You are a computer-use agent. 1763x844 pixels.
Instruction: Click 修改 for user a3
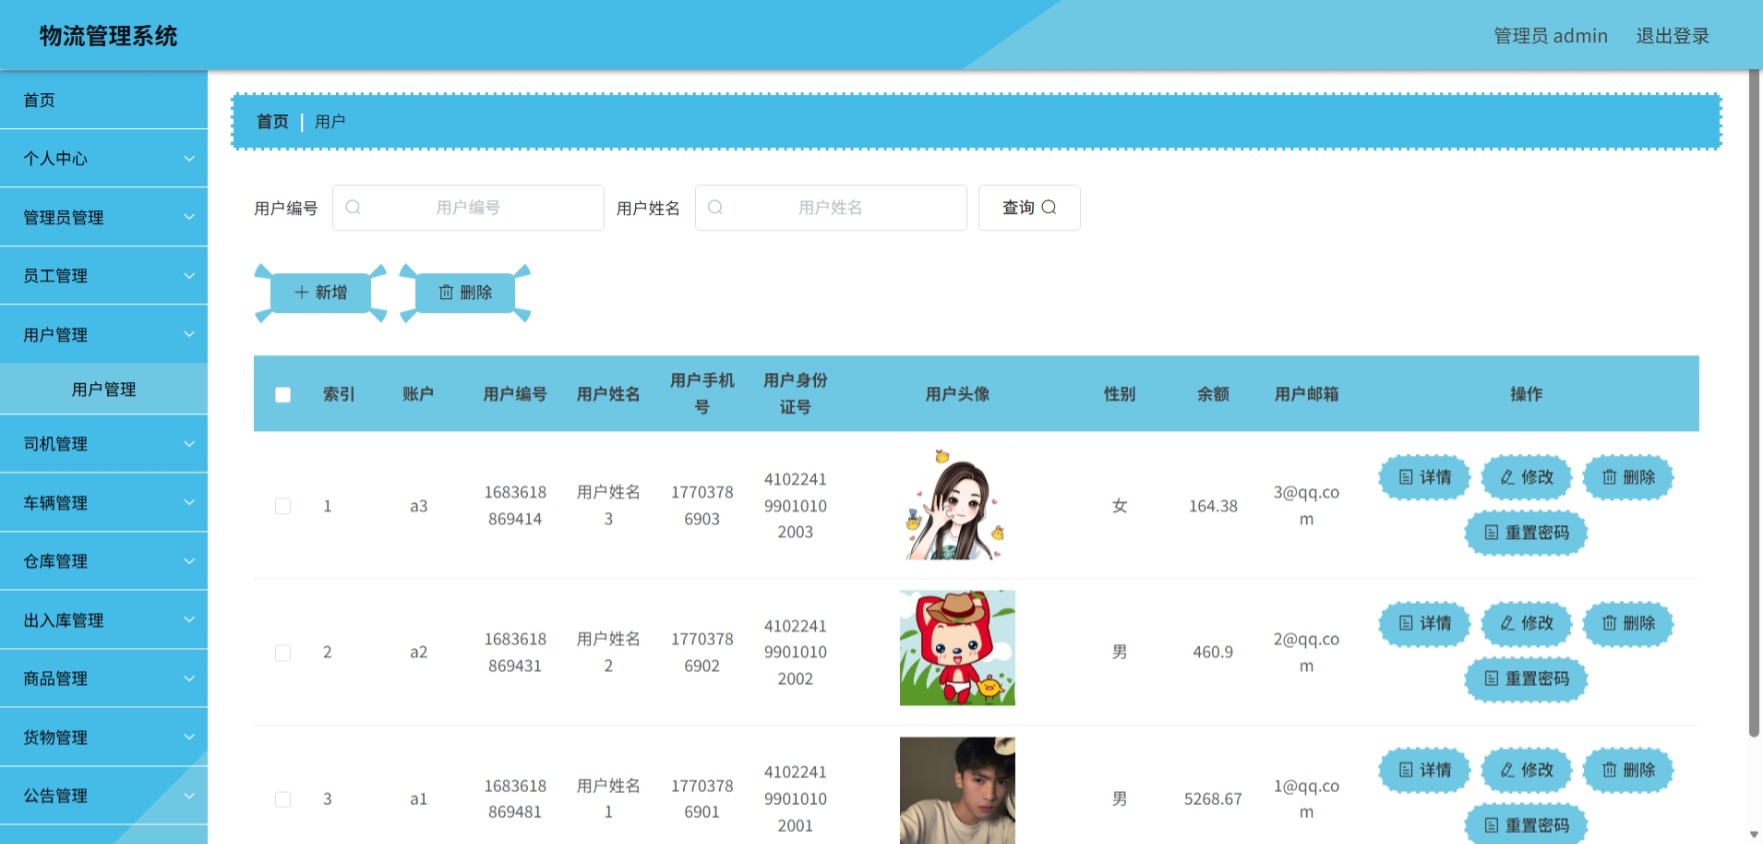pyautogui.click(x=1526, y=477)
